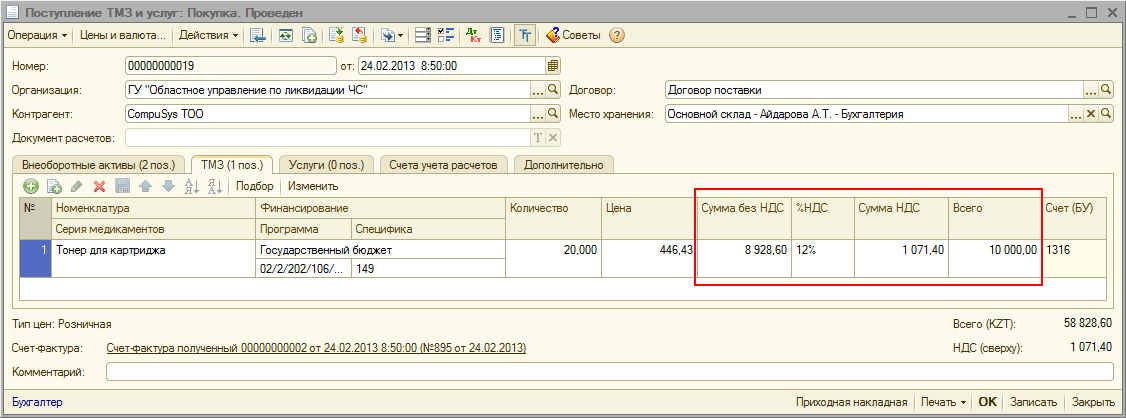Viewport: 1126px width, 418px height.
Task: Toggle the Тт text mode toolbar button
Action: click(524, 36)
